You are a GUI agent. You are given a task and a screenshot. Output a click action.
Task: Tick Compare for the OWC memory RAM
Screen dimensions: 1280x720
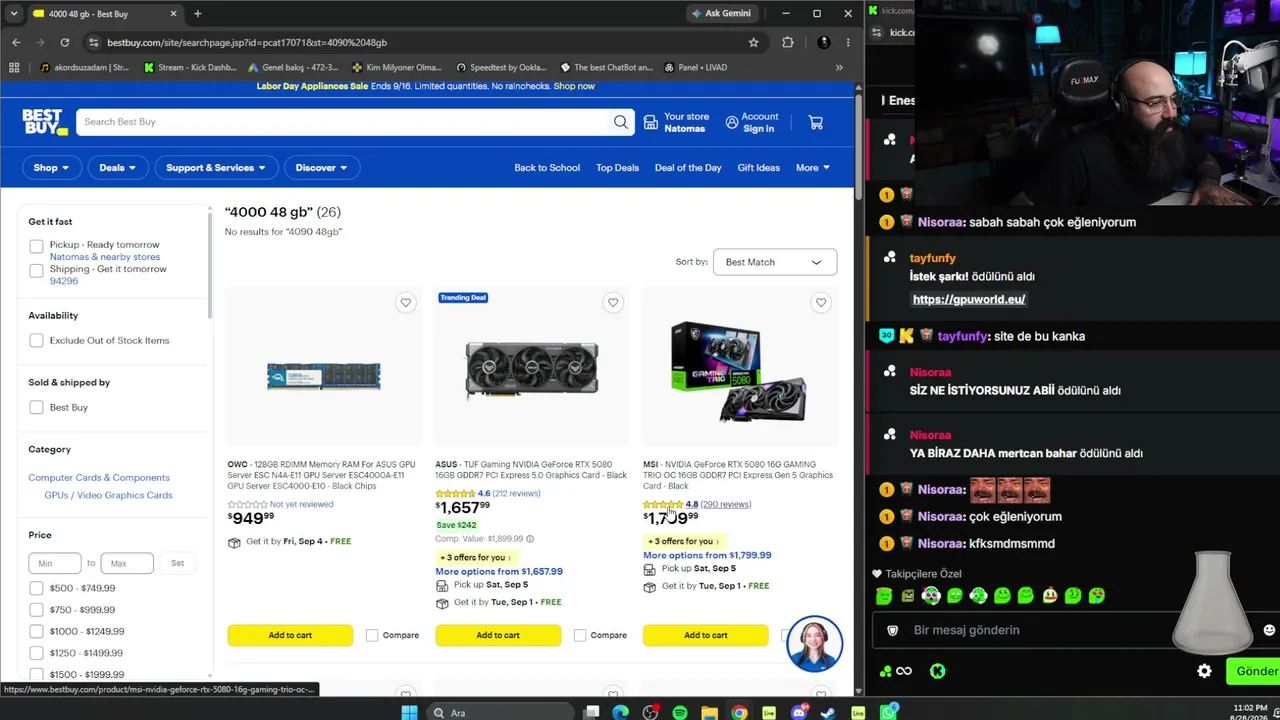pyautogui.click(x=372, y=635)
